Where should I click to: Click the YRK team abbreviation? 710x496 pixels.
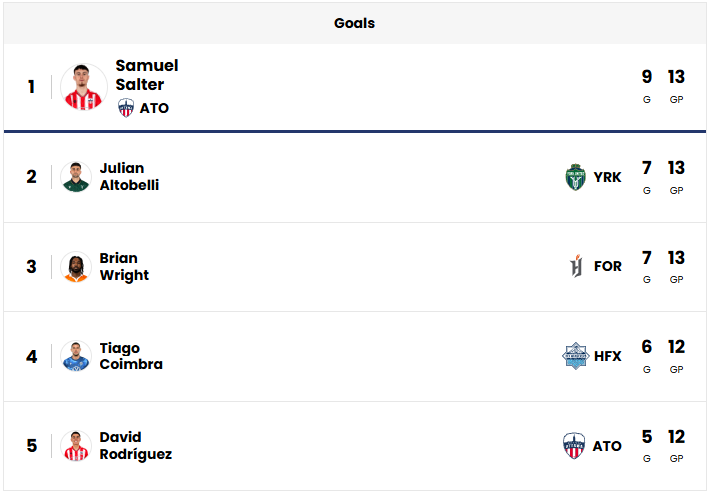pos(607,177)
